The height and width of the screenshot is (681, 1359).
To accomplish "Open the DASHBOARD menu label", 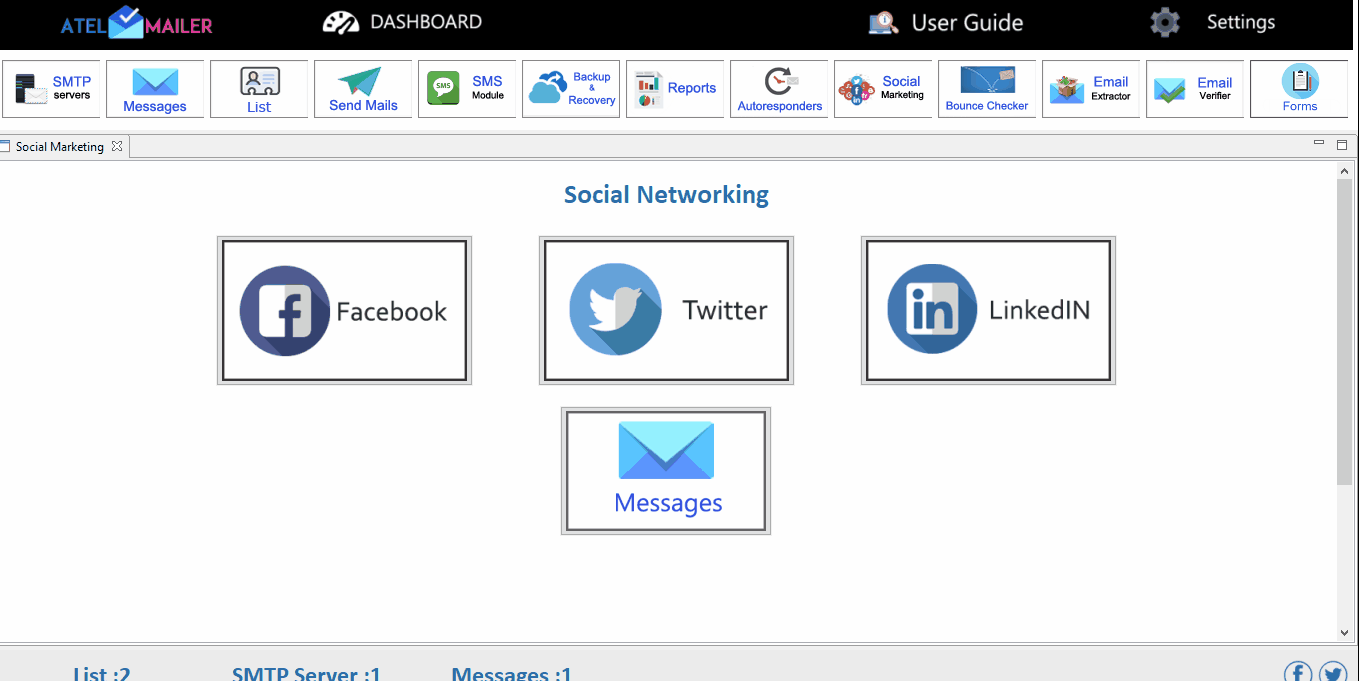I will (426, 22).
